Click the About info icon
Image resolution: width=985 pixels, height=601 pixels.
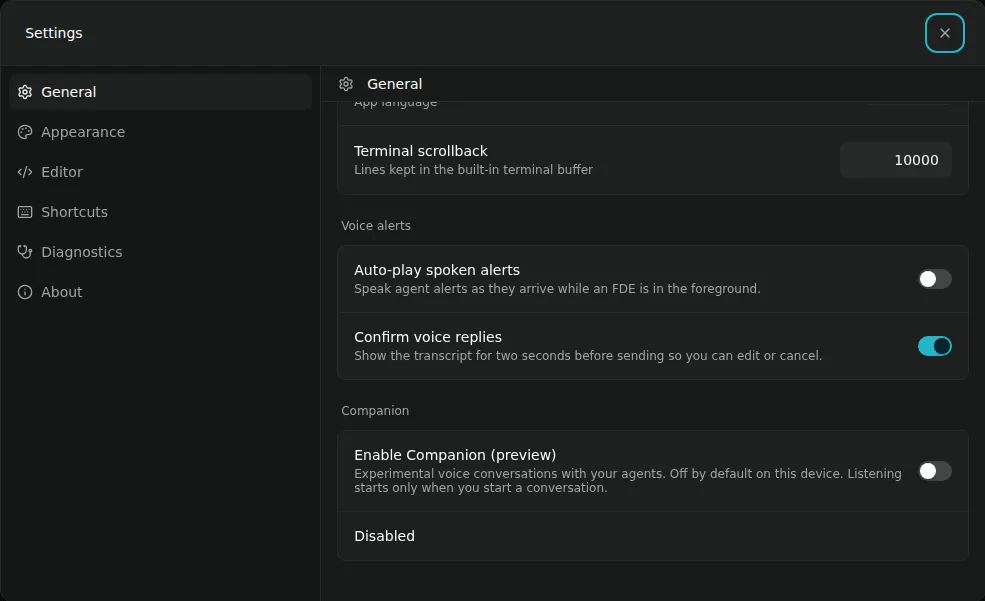tap(25, 292)
